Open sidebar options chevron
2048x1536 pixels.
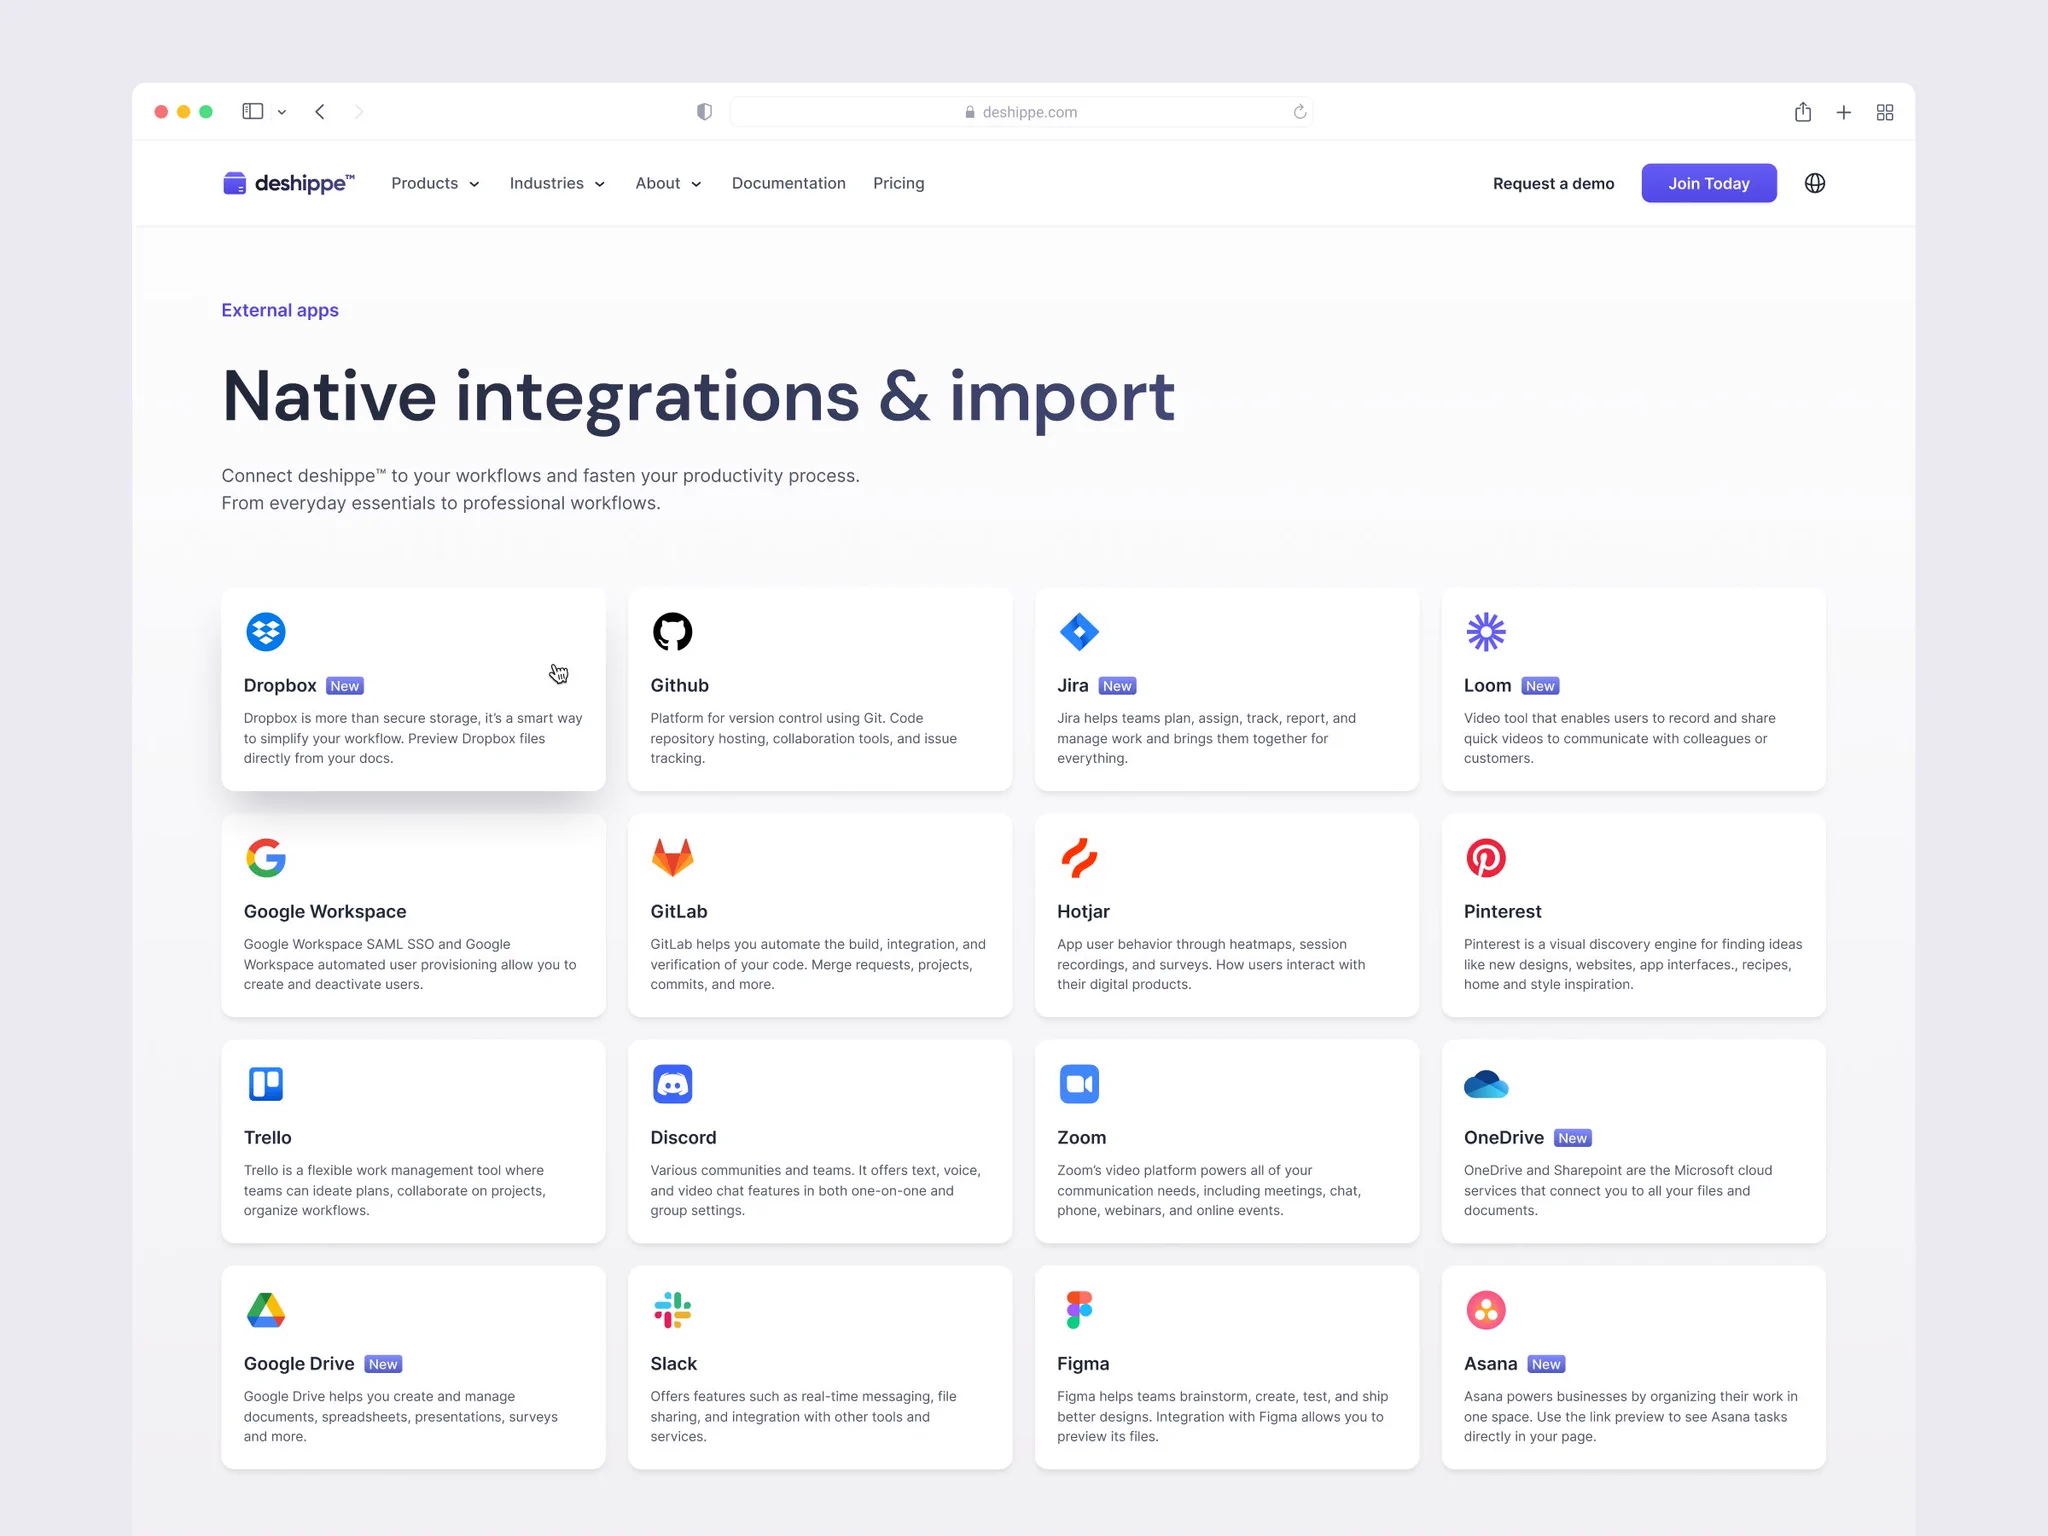(x=282, y=112)
